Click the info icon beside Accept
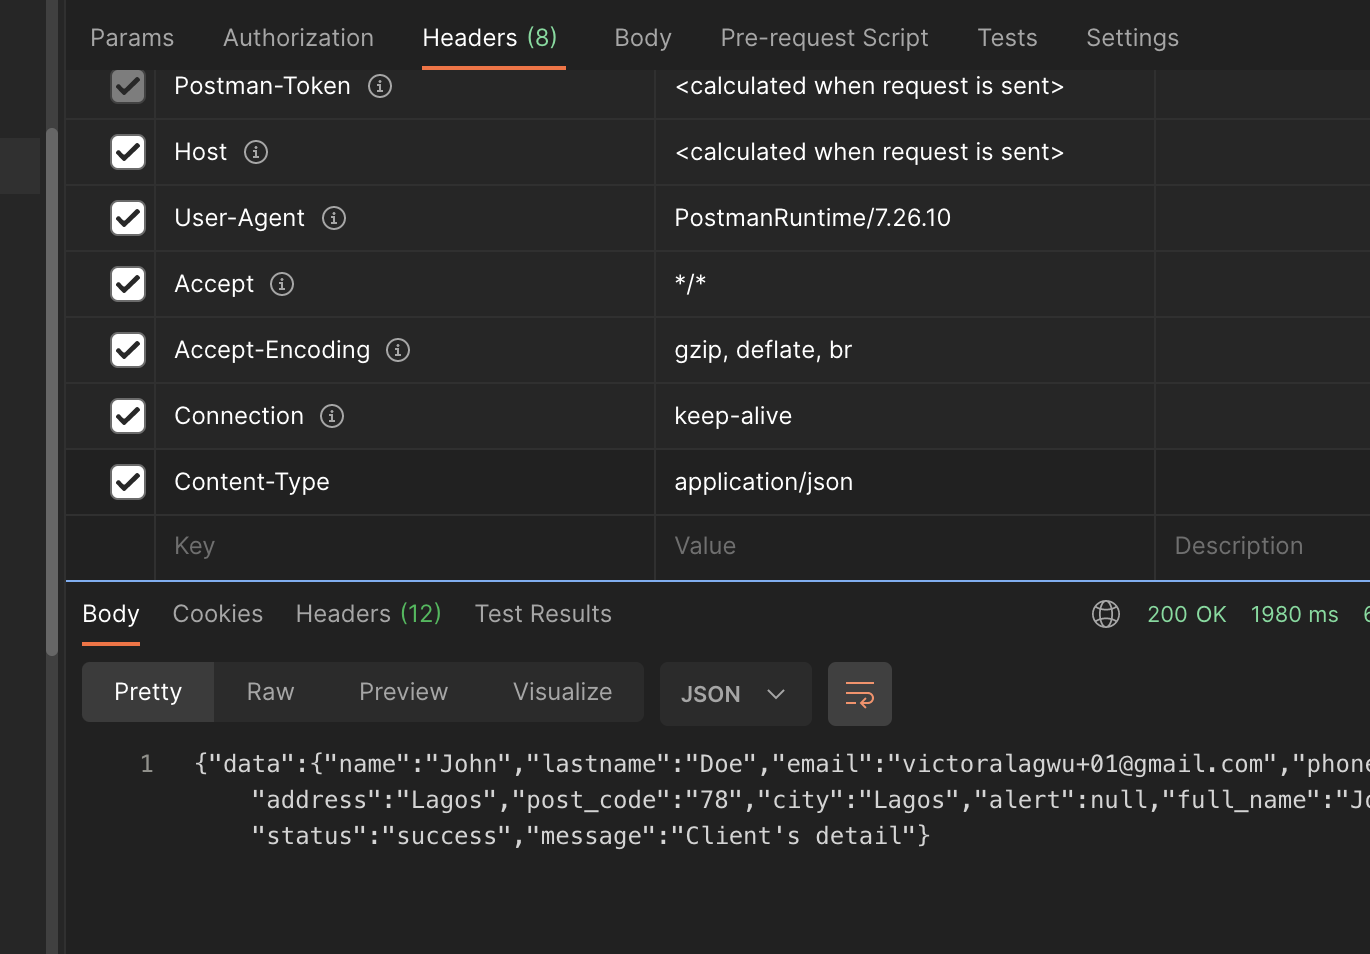 tap(281, 284)
